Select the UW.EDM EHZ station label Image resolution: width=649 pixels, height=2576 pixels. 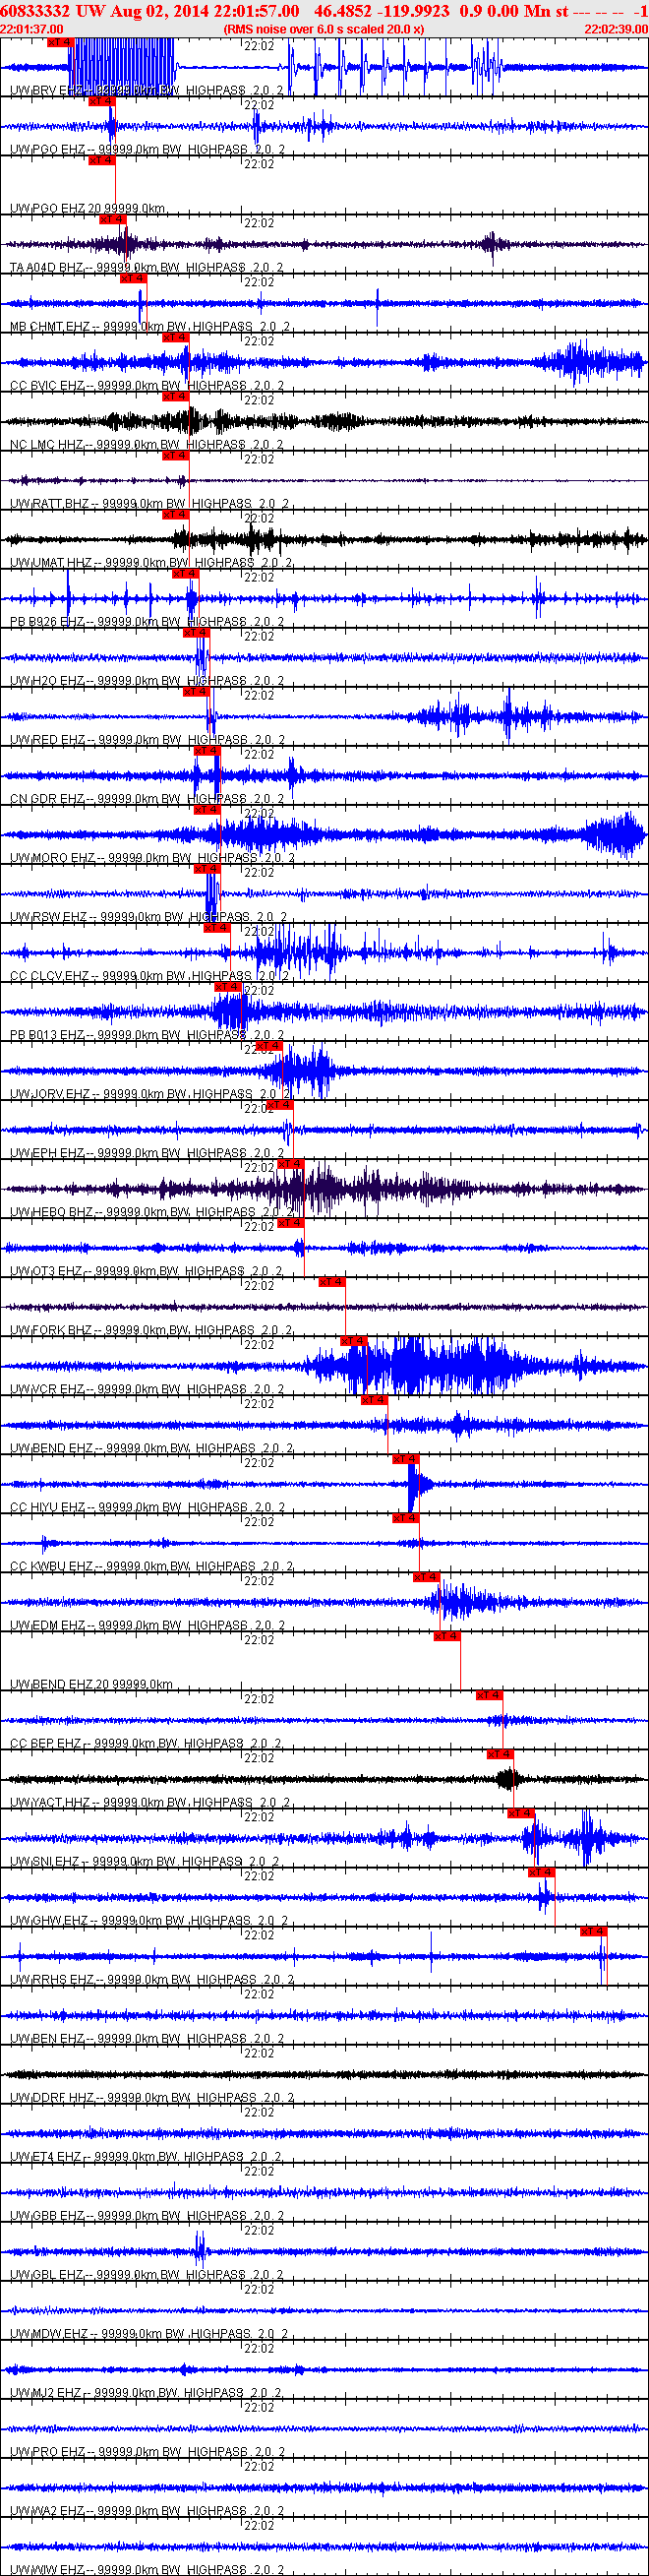147,1624
